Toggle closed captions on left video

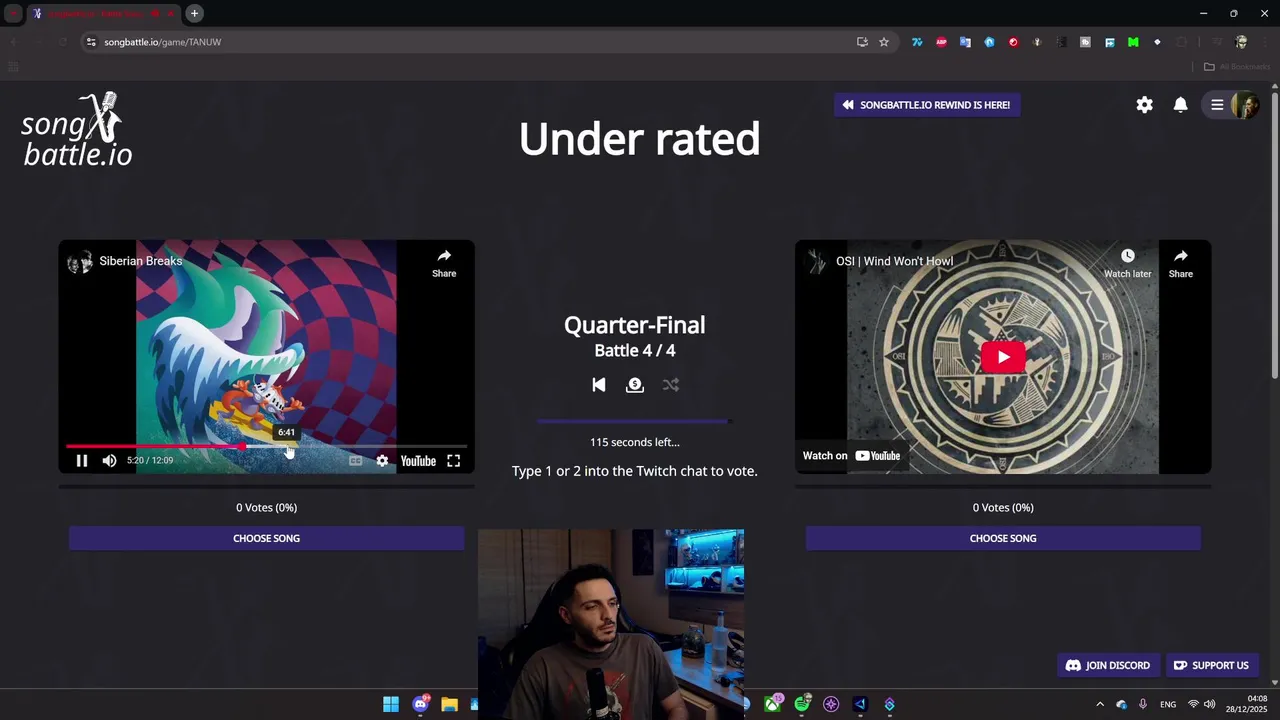coord(355,461)
